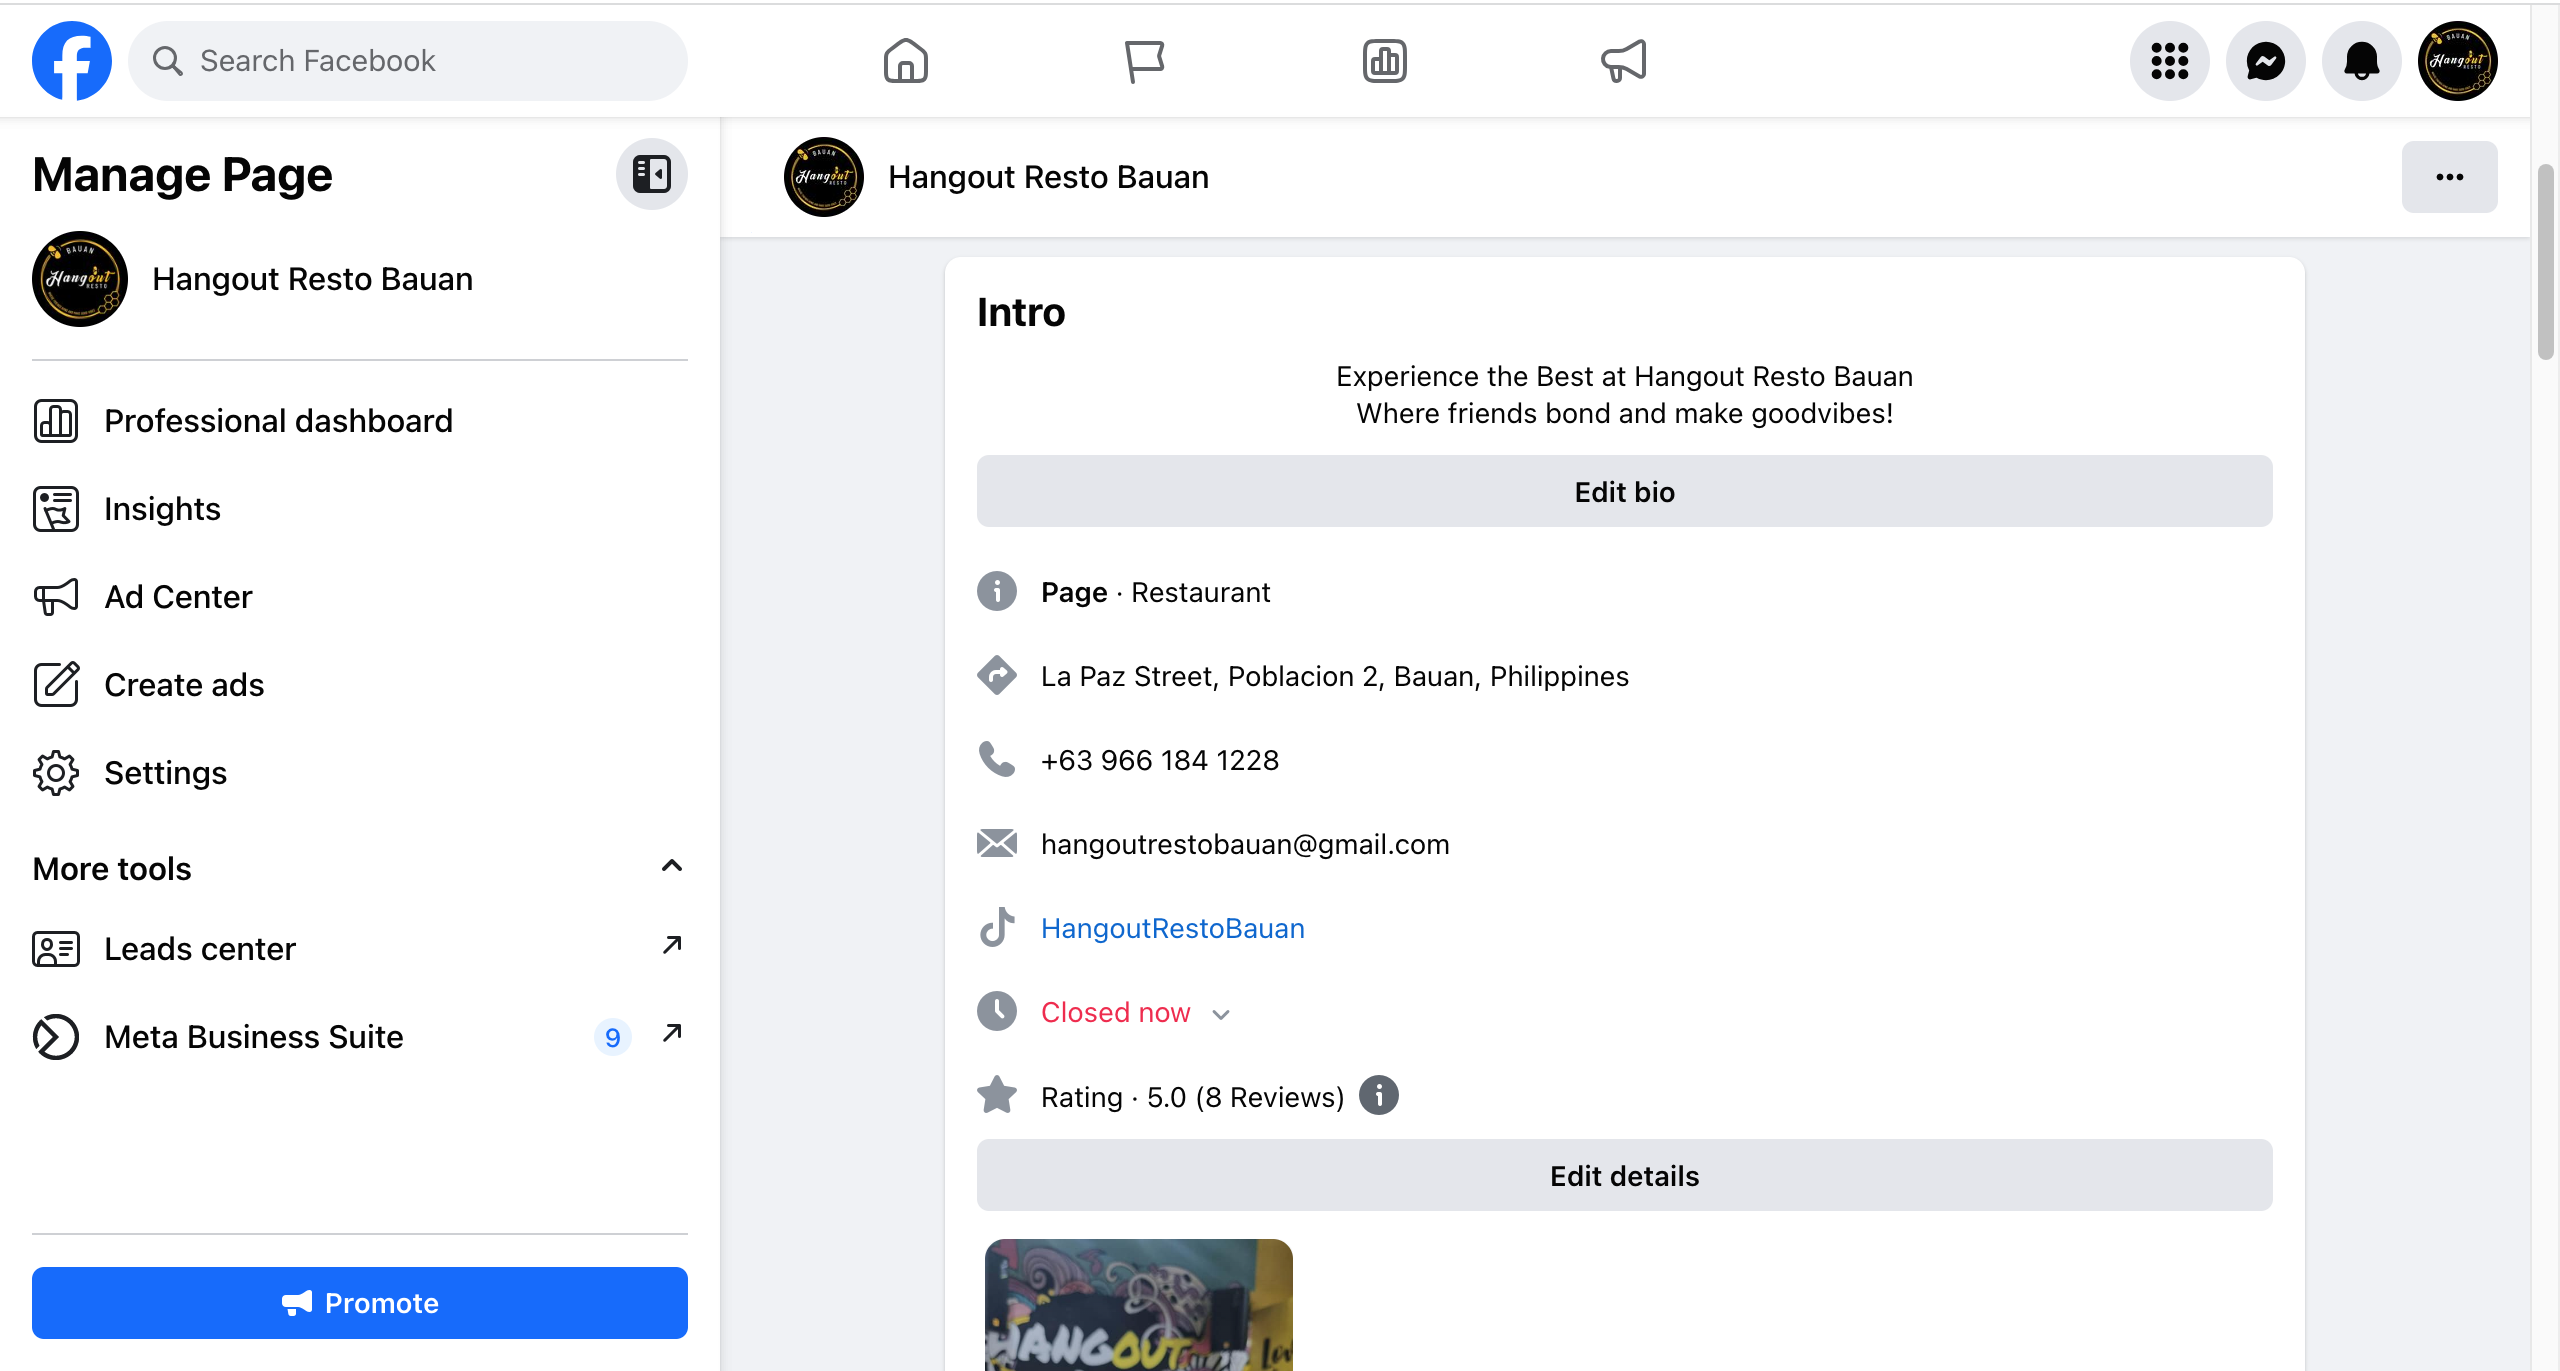Click the Rating info icon

click(1379, 1095)
